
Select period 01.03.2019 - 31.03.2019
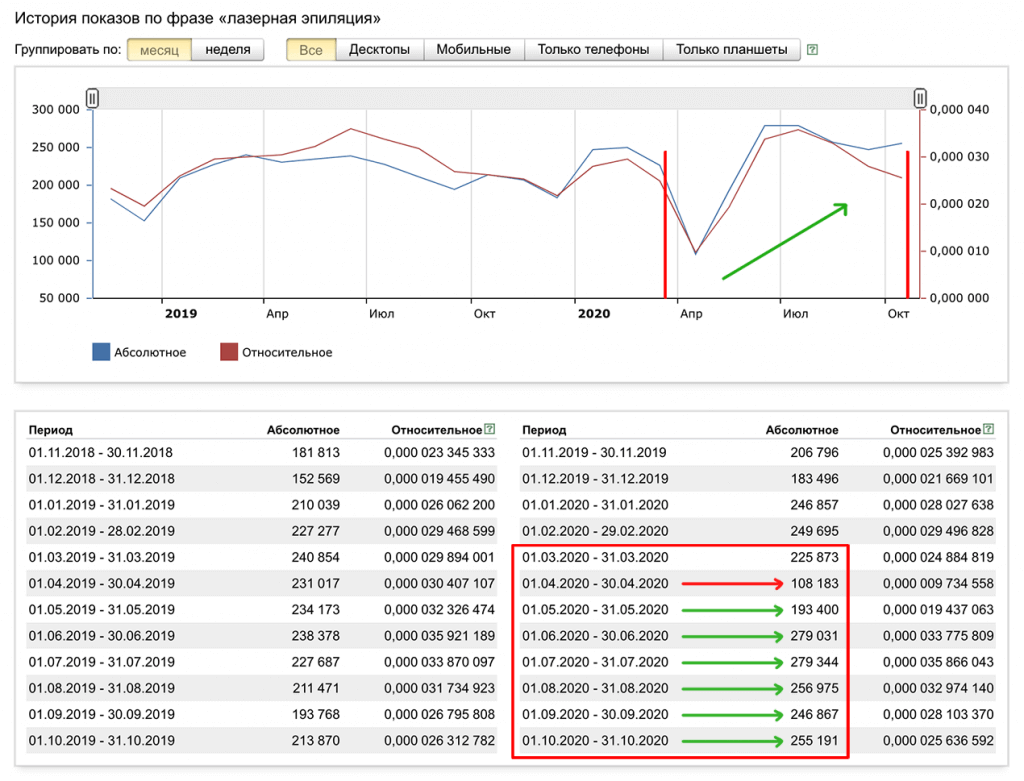point(101,557)
